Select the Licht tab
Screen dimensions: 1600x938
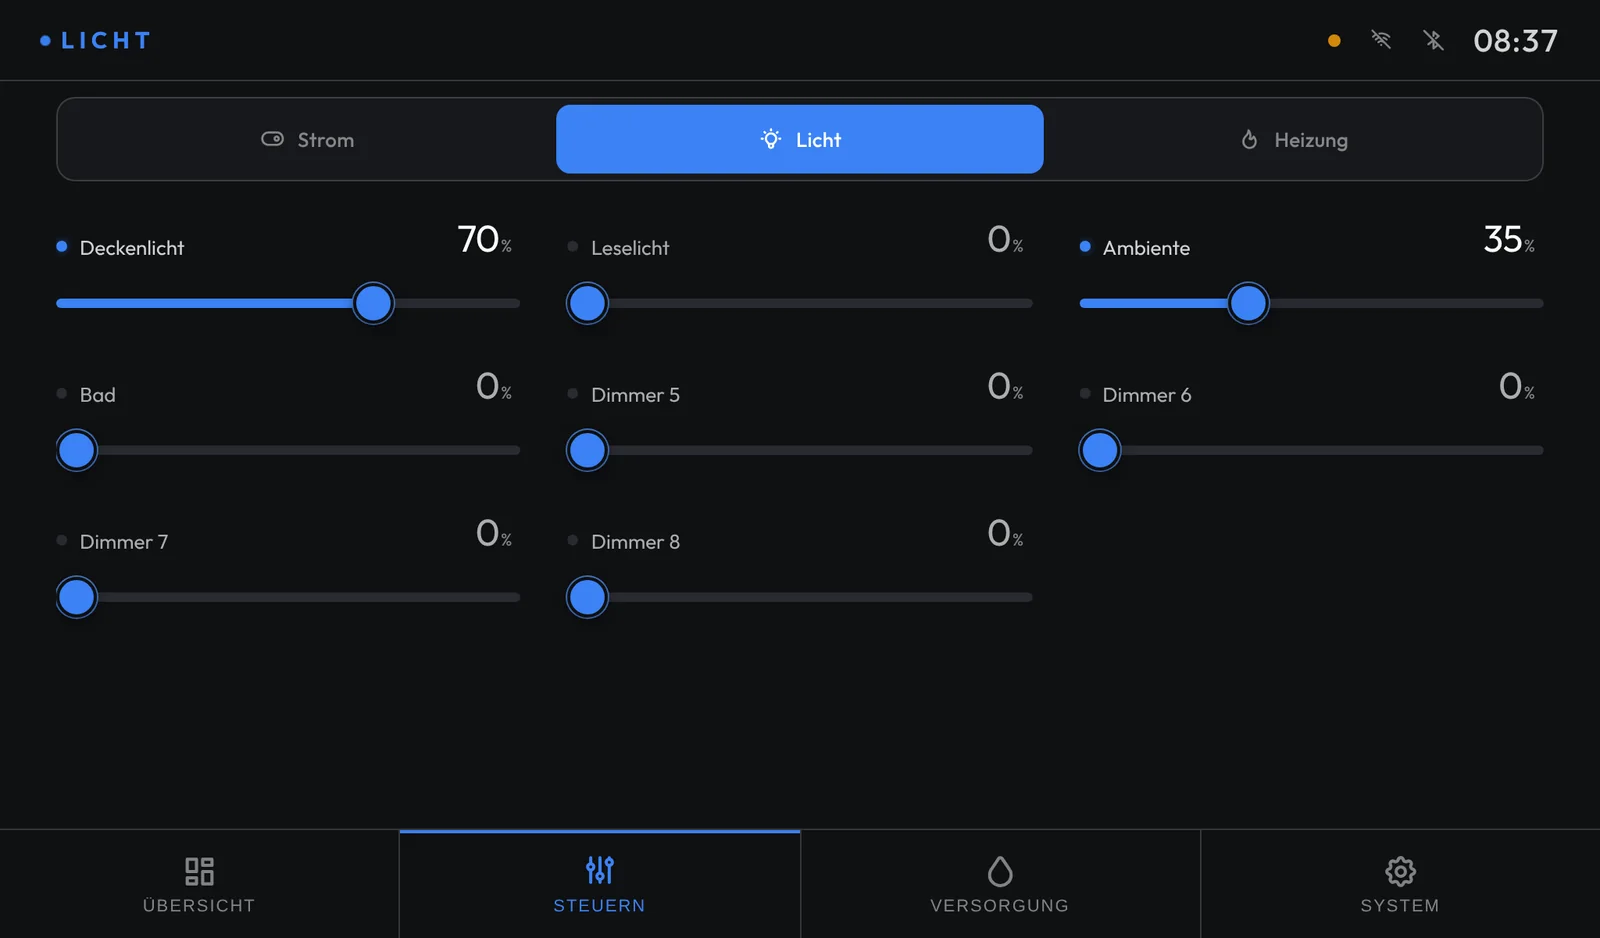800,139
